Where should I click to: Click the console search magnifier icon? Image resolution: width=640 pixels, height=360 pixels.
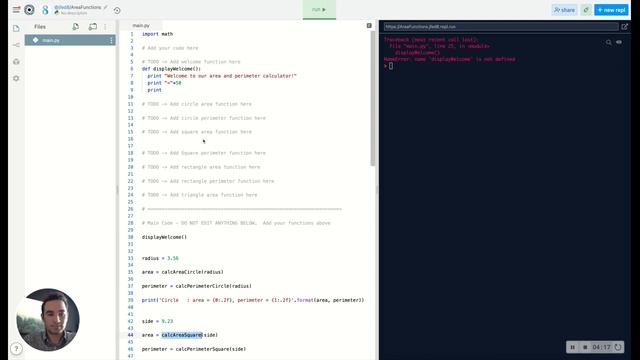609,42
